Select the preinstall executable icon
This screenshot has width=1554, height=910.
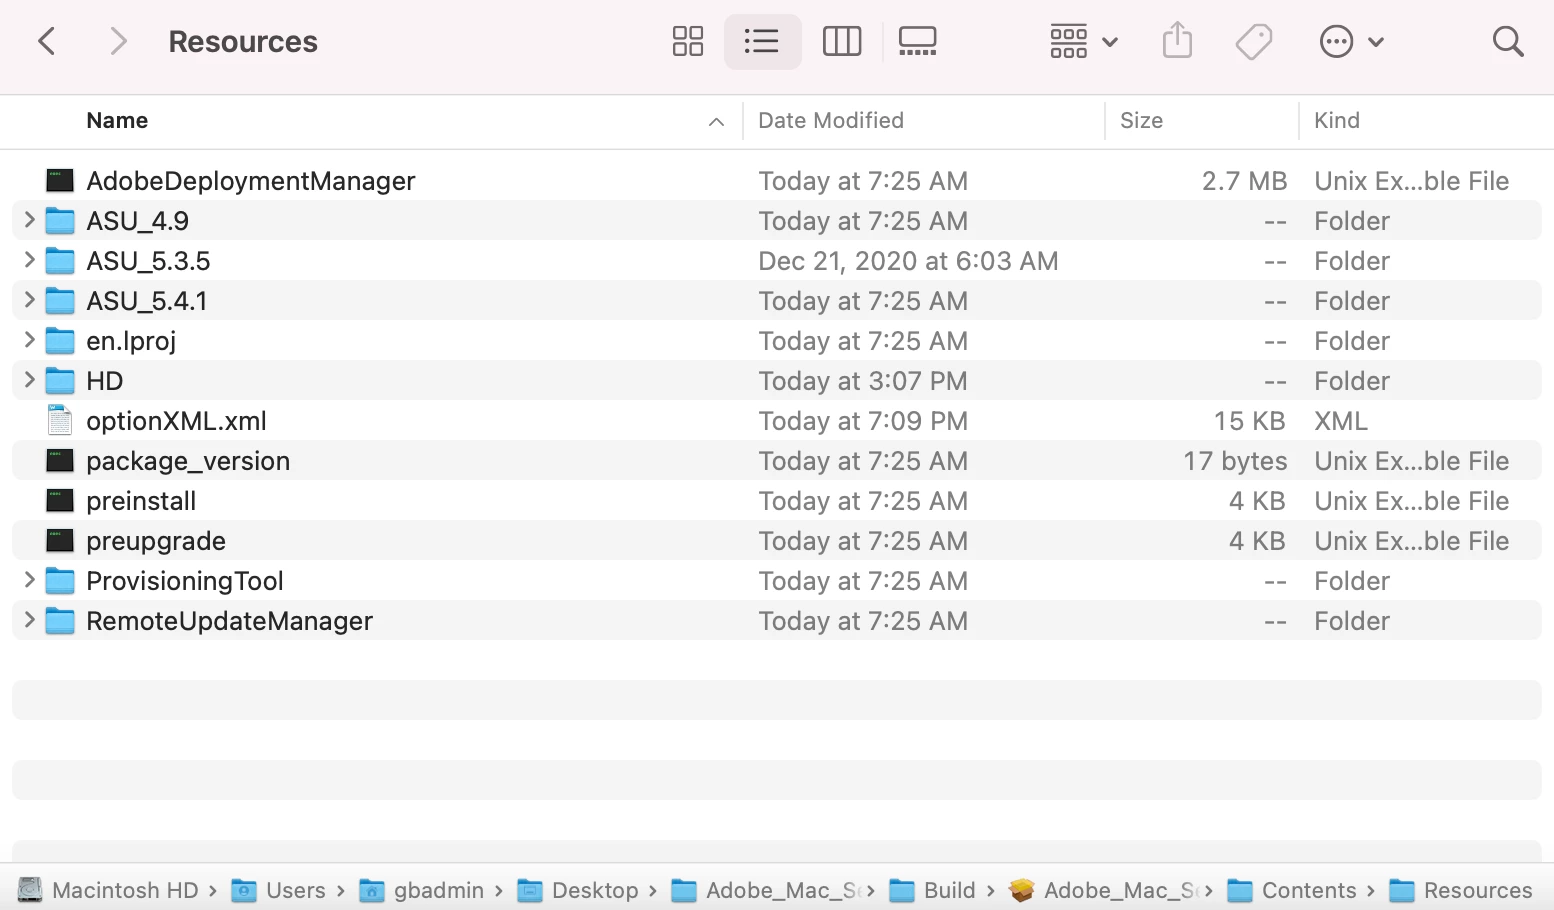coord(60,500)
